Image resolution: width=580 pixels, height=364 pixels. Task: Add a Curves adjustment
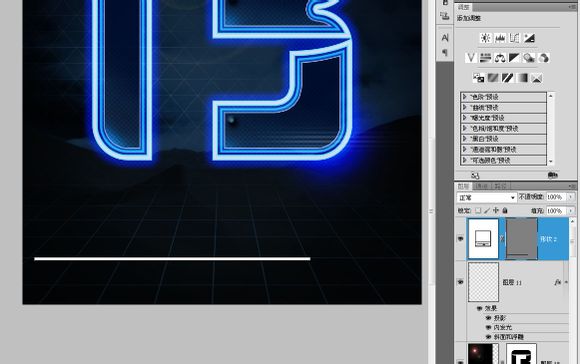[x=514, y=38]
